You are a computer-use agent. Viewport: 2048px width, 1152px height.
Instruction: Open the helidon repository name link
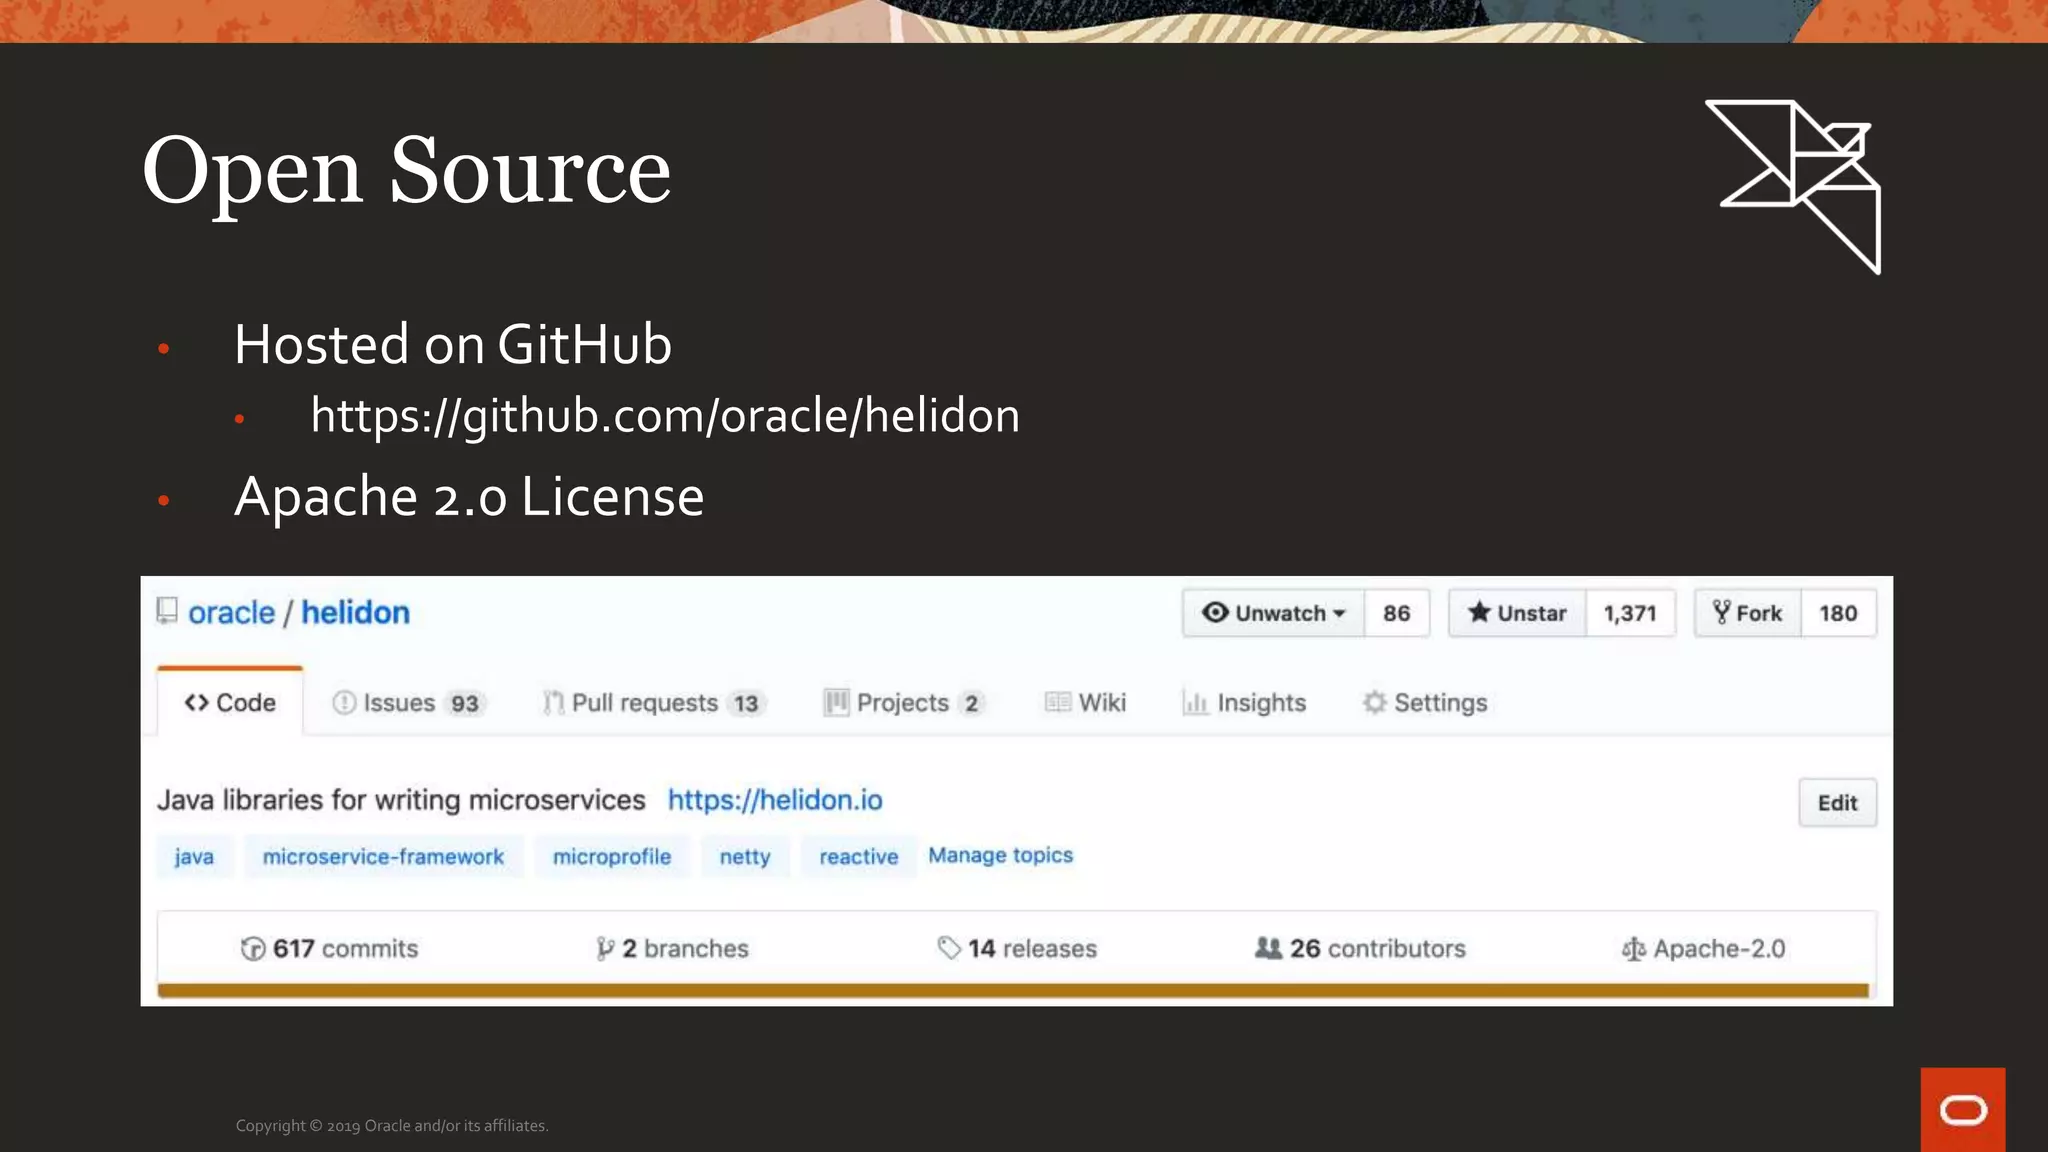point(355,612)
